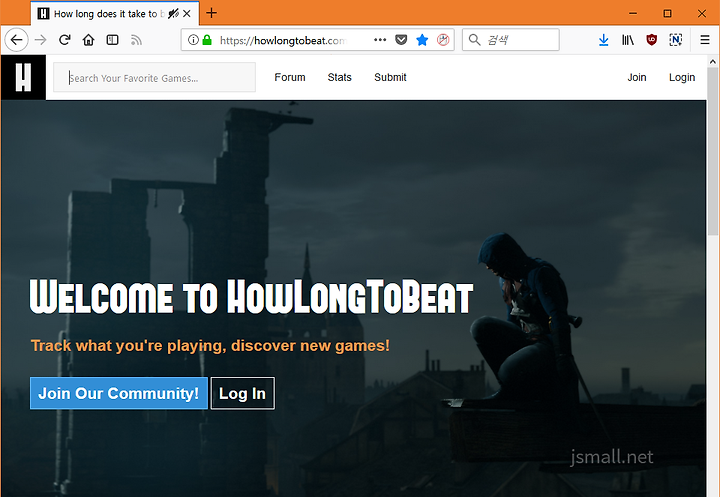Click the Forward arrow button
The width and height of the screenshot is (720, 497).
(41, 40)
